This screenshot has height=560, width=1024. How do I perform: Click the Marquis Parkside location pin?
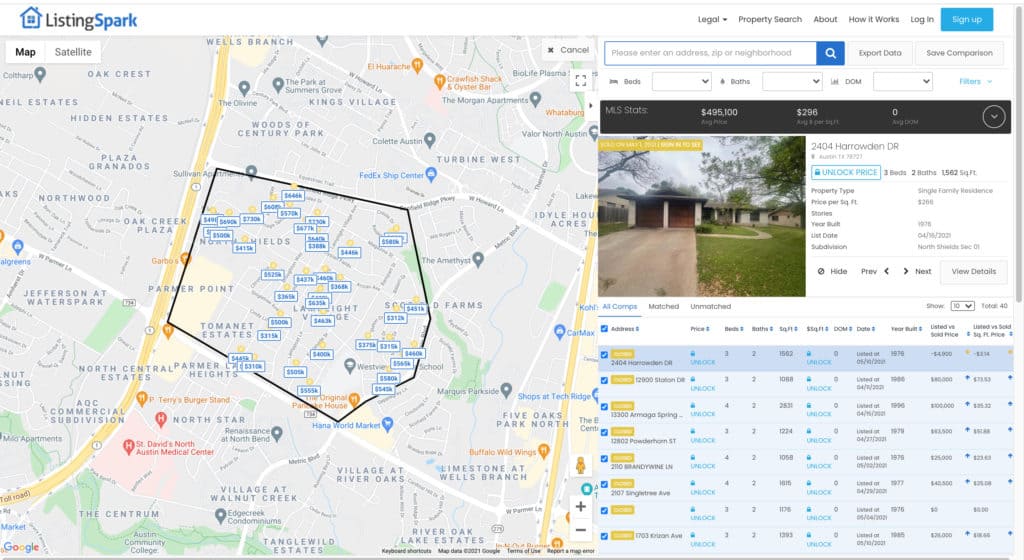(x=506, y=391)
